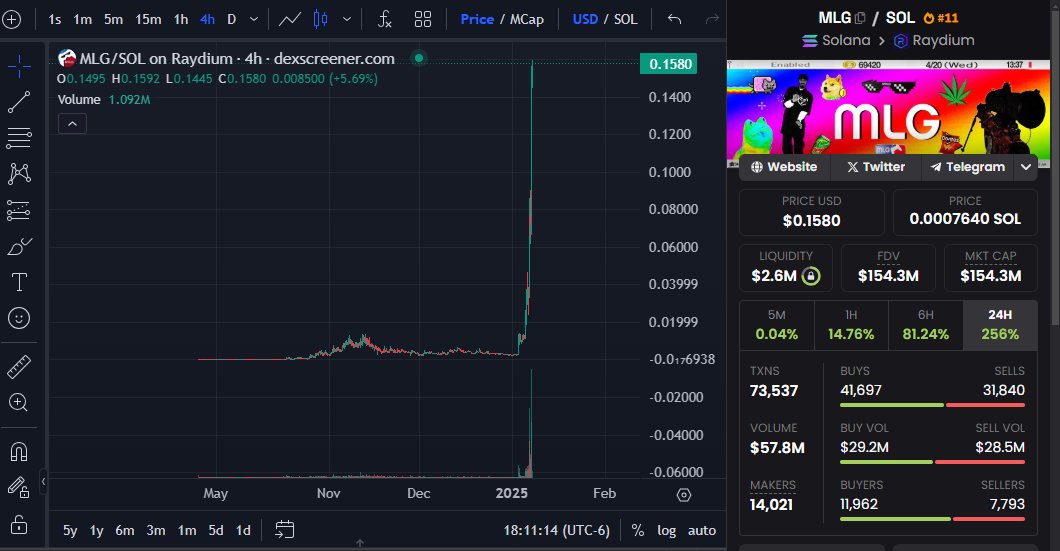Screen dimensions: 1060x551
Task: Open timezone menu 18:11:14 (UTC-6)
Action: (x=556, y=531)
